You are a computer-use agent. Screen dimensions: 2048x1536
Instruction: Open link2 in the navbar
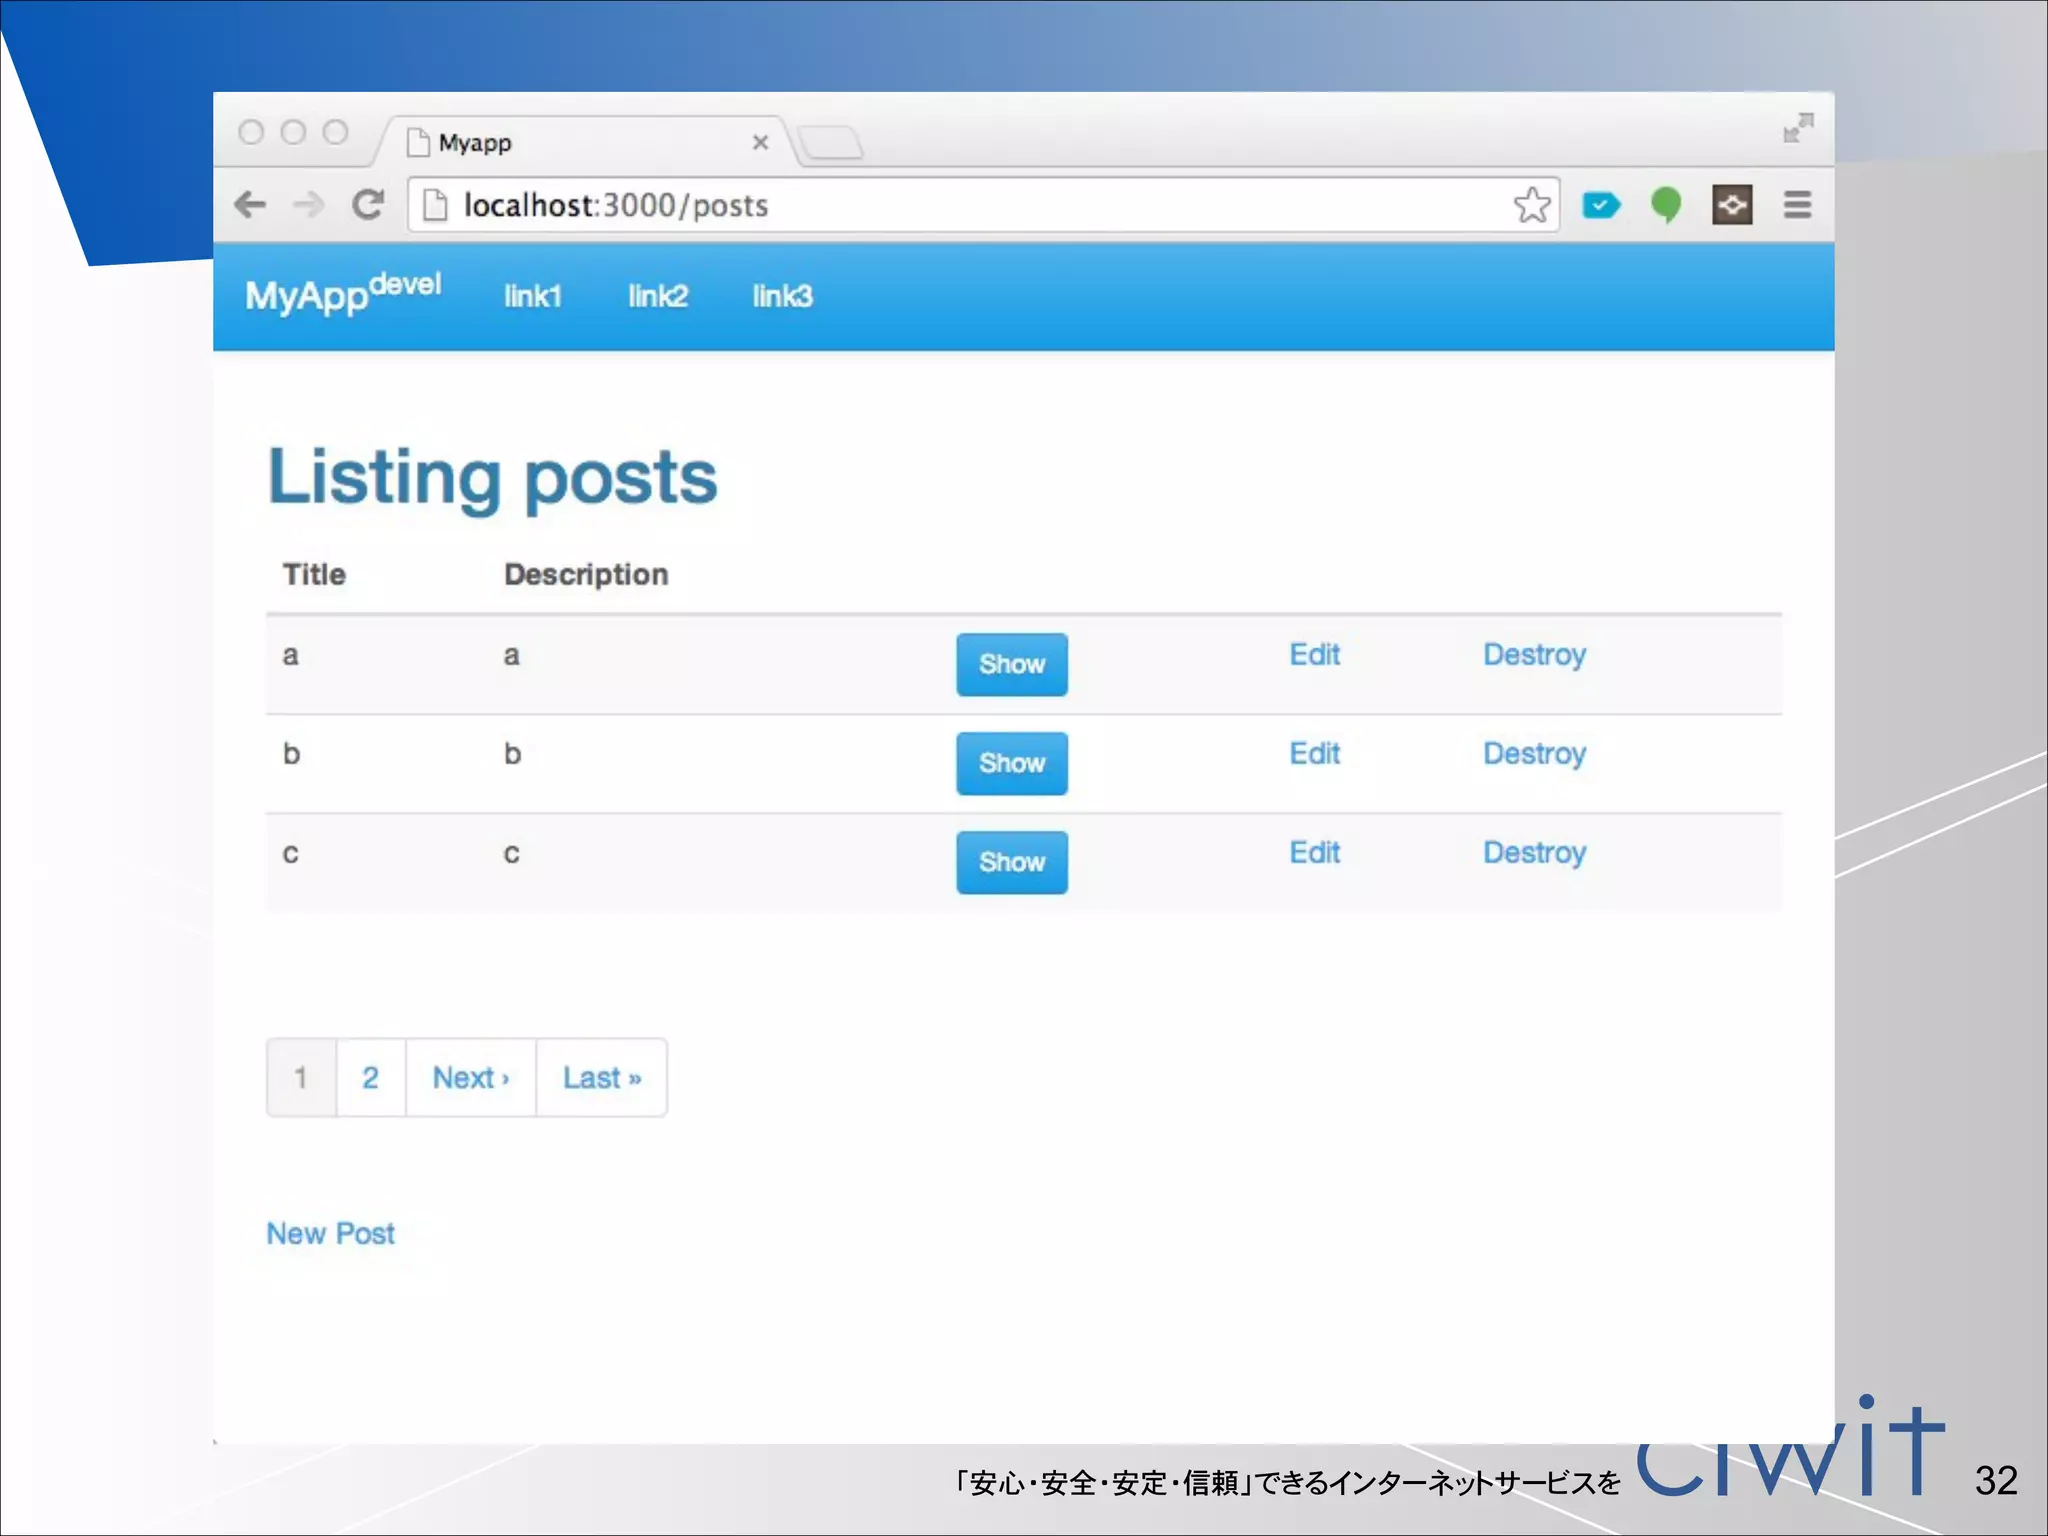pyautogui.click(x=657, y=296)
